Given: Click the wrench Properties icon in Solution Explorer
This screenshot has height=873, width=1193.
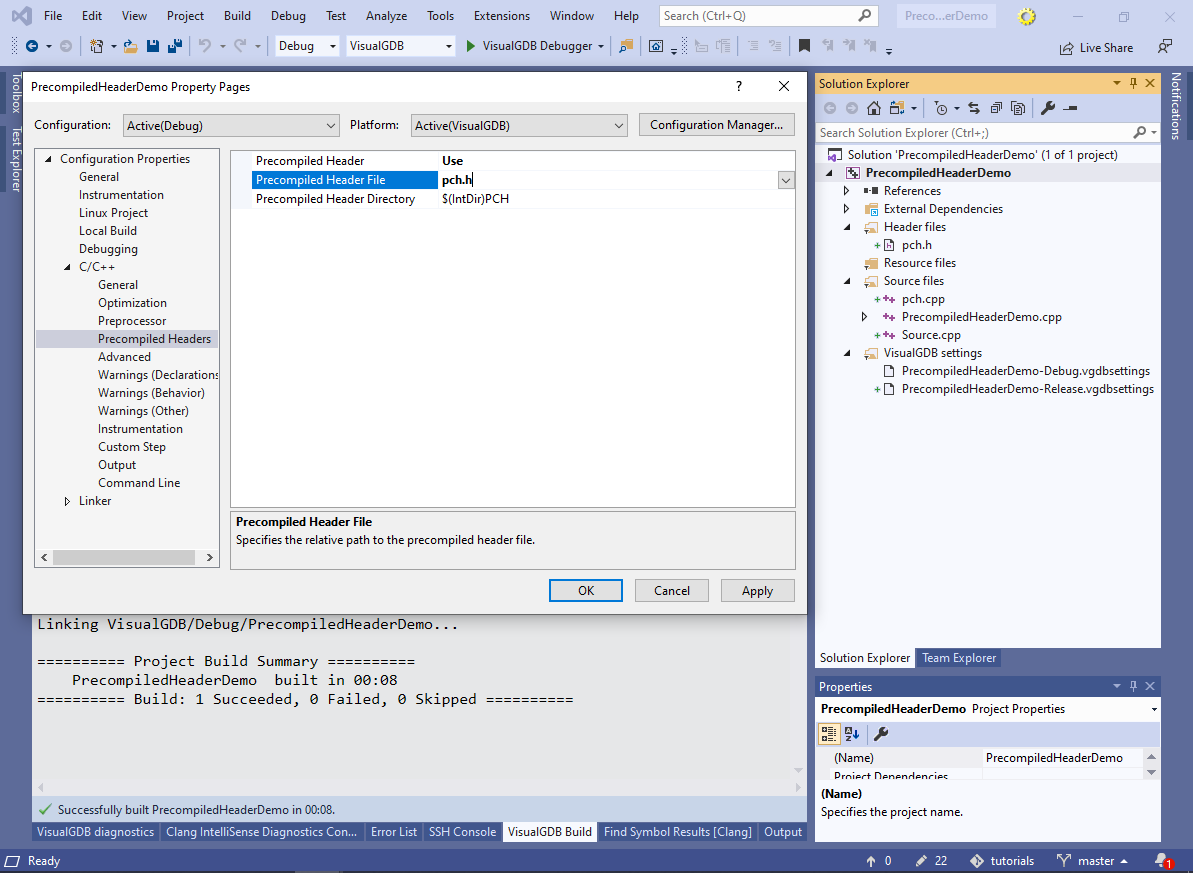Looking at the screenshot, I should click(x=1048, y=108).
